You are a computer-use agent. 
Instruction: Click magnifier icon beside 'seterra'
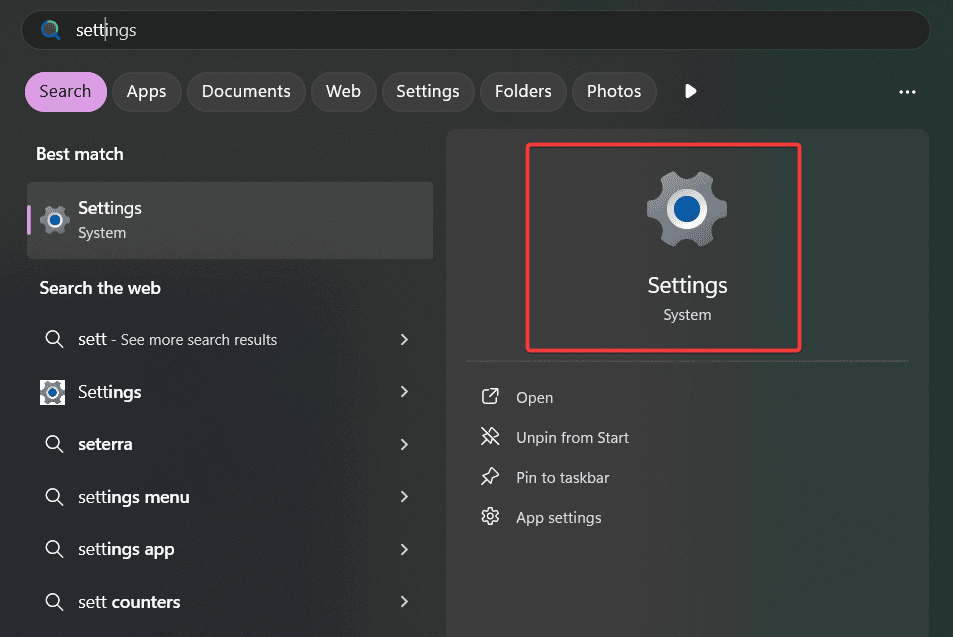click(54, 444)
